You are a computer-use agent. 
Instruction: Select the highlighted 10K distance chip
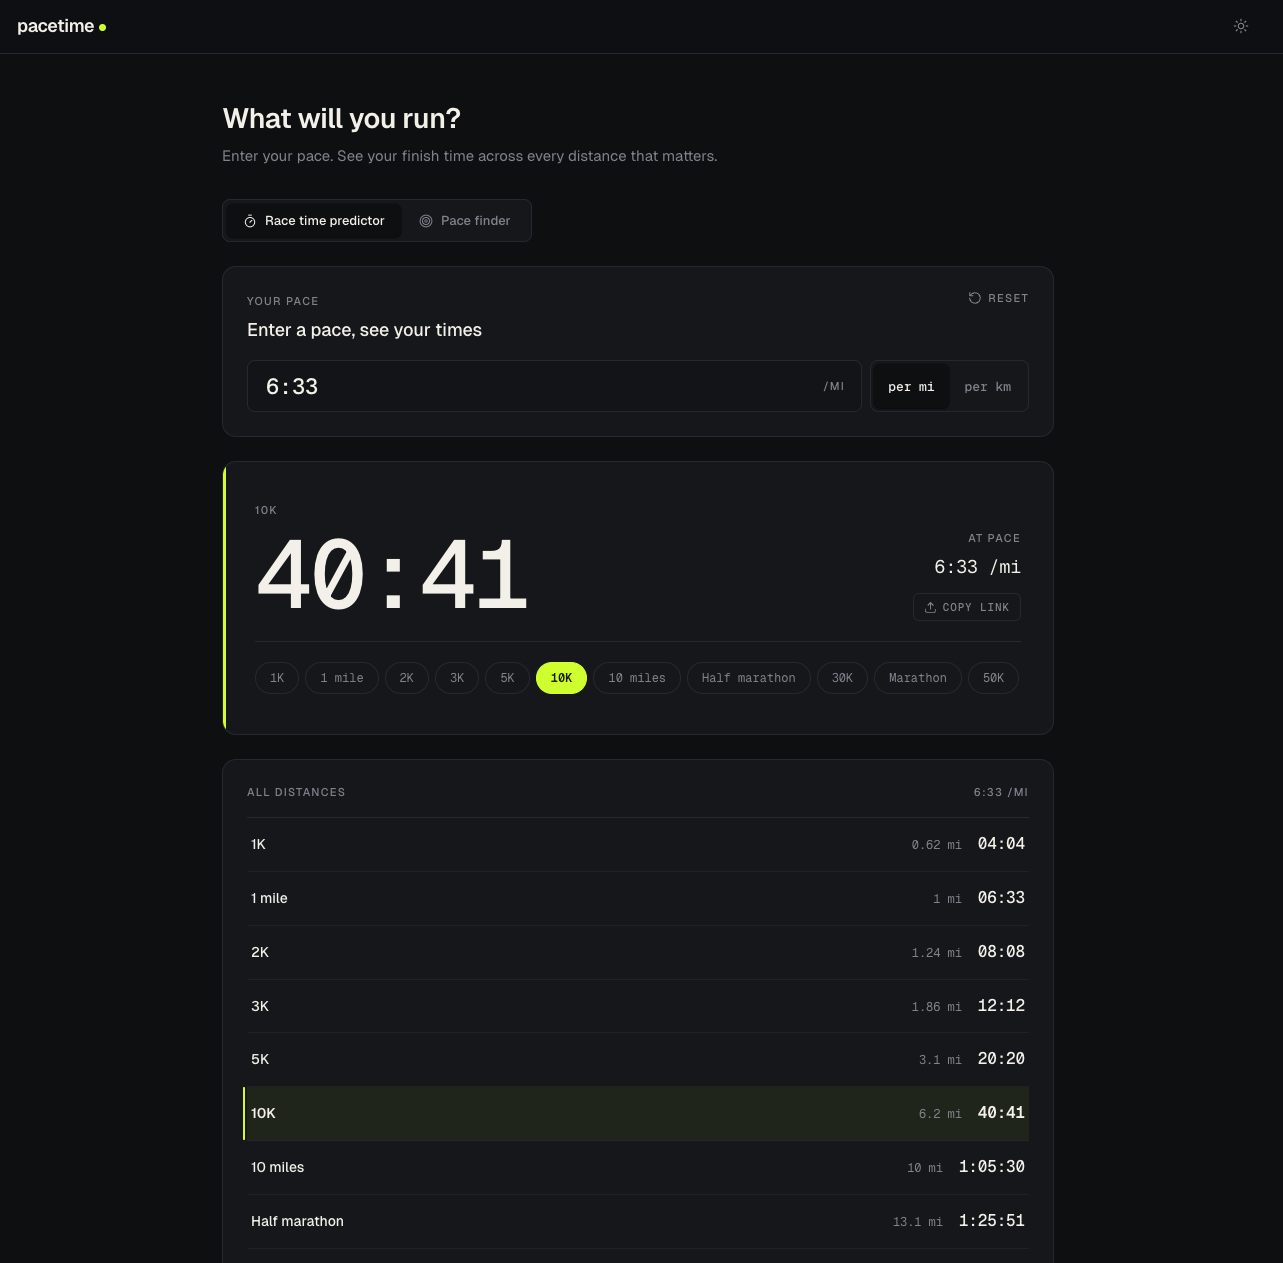561,678
